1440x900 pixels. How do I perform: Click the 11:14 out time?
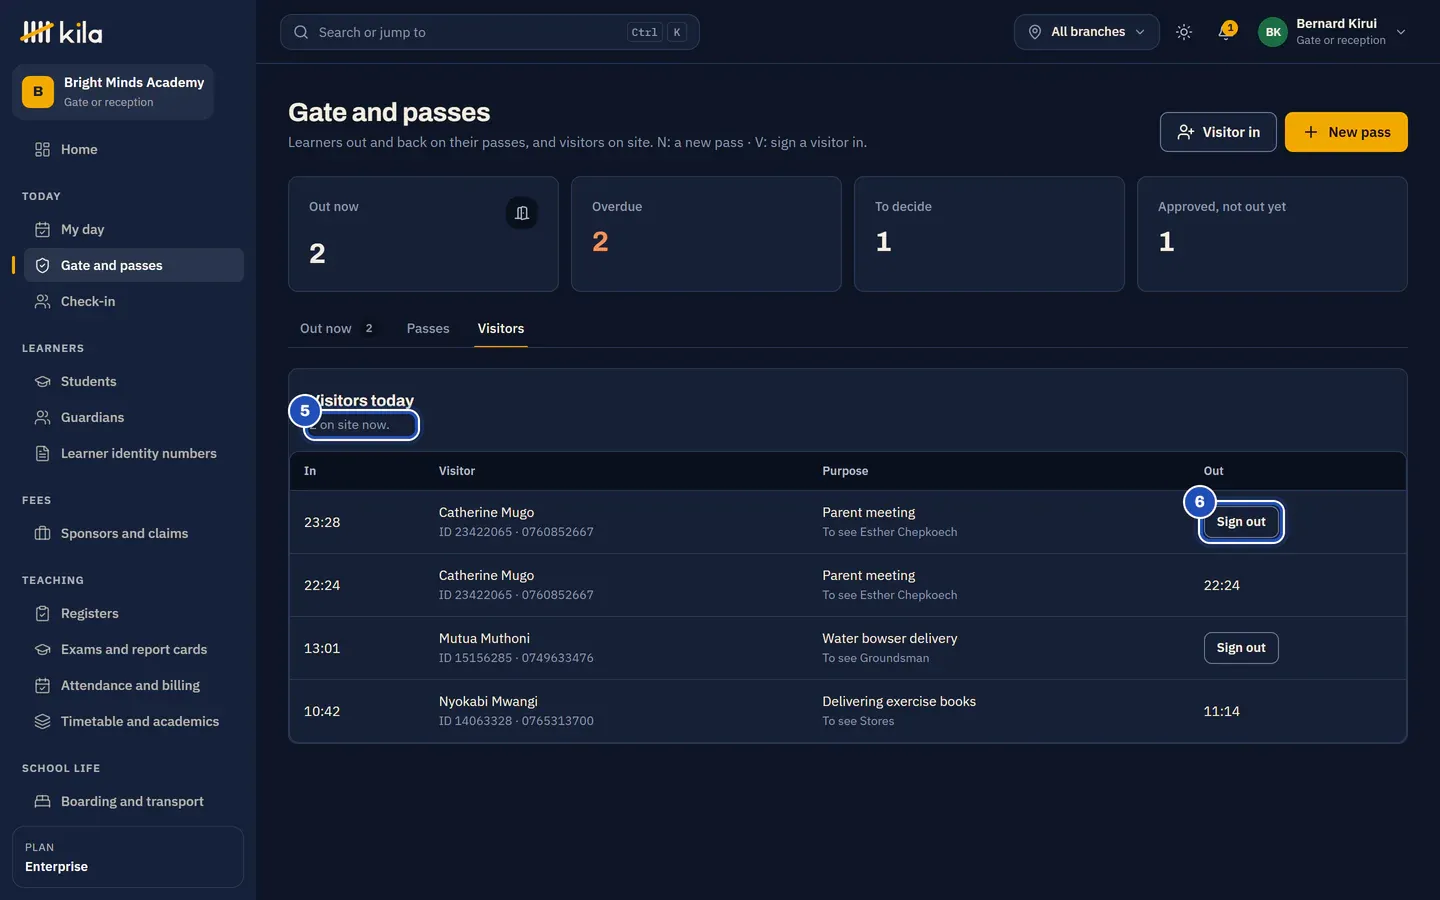[1221, 711]
